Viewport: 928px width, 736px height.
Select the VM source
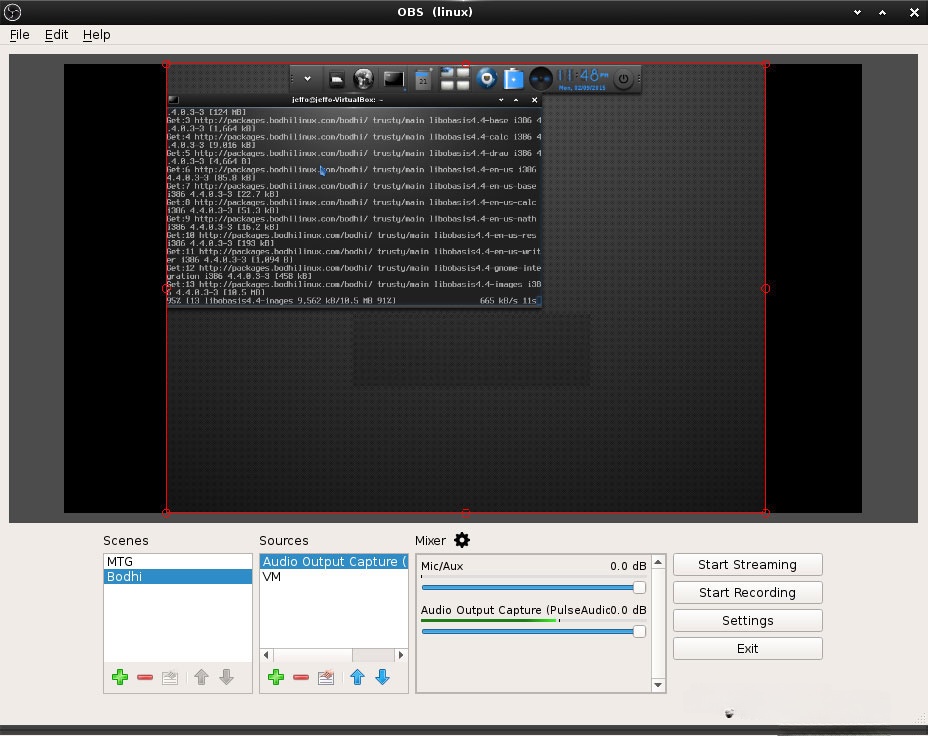click(x=334, y=576)
